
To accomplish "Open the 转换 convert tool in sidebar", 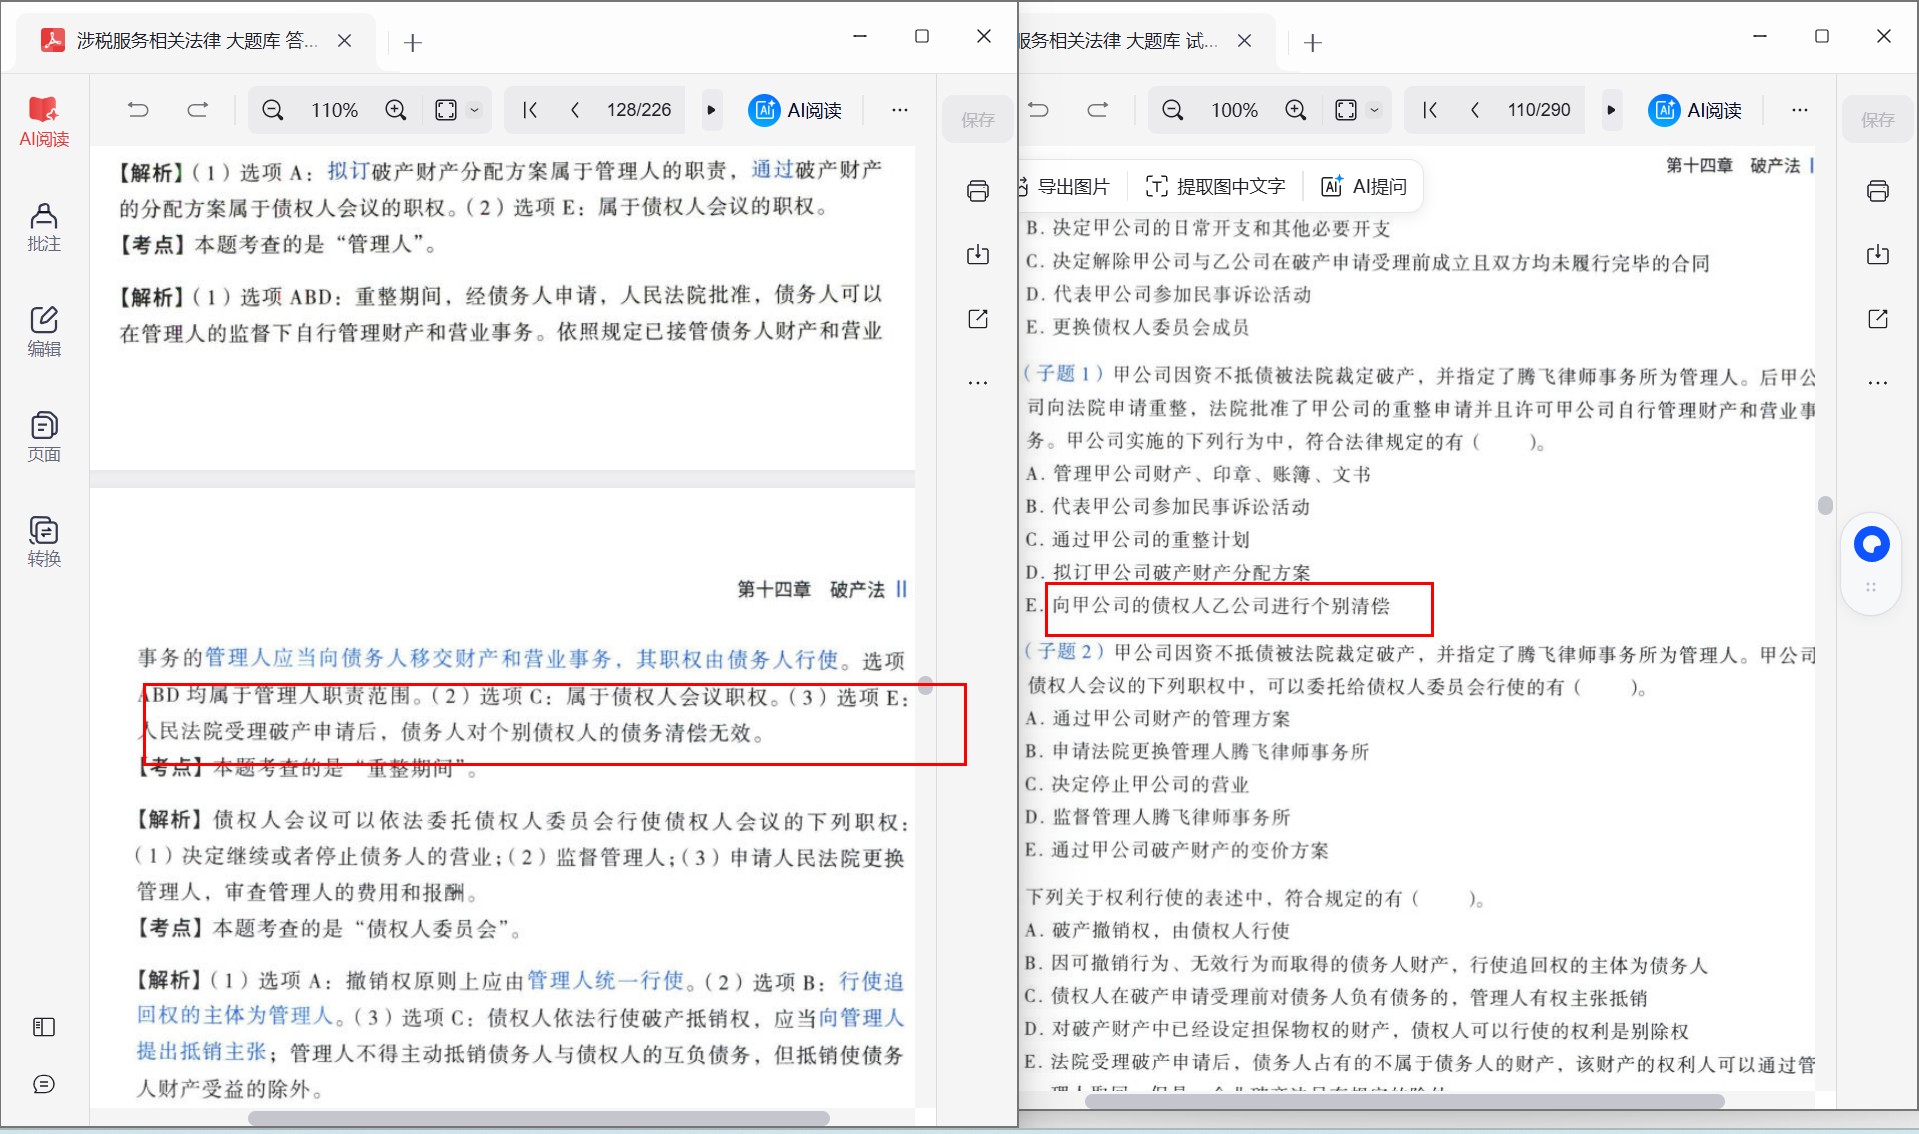I will [x=44, y=542].
